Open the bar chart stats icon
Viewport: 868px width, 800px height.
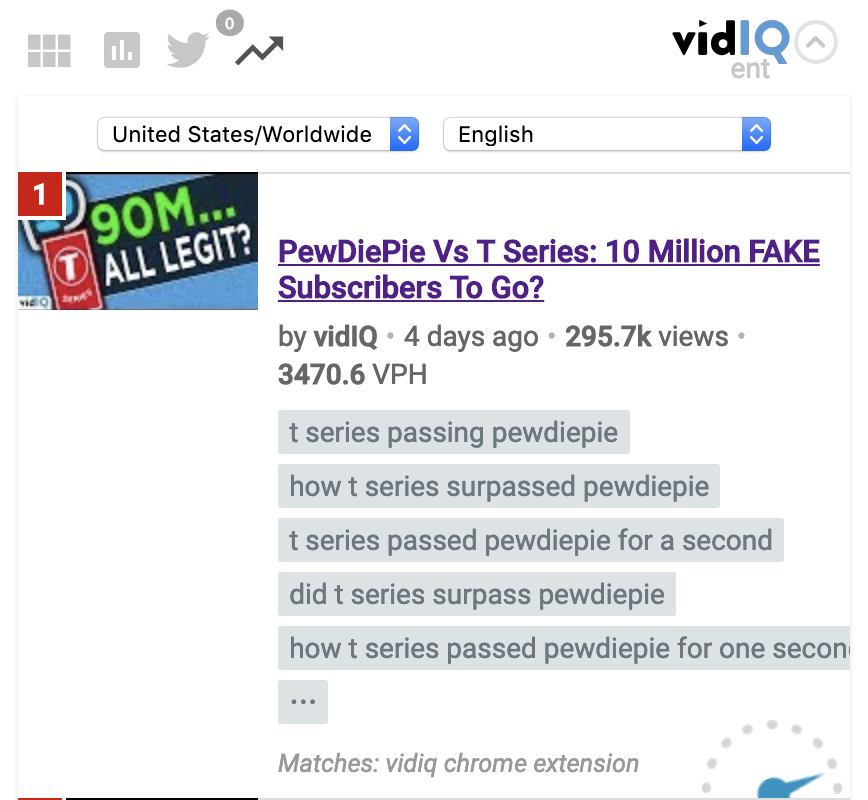(x=122, y=50)
